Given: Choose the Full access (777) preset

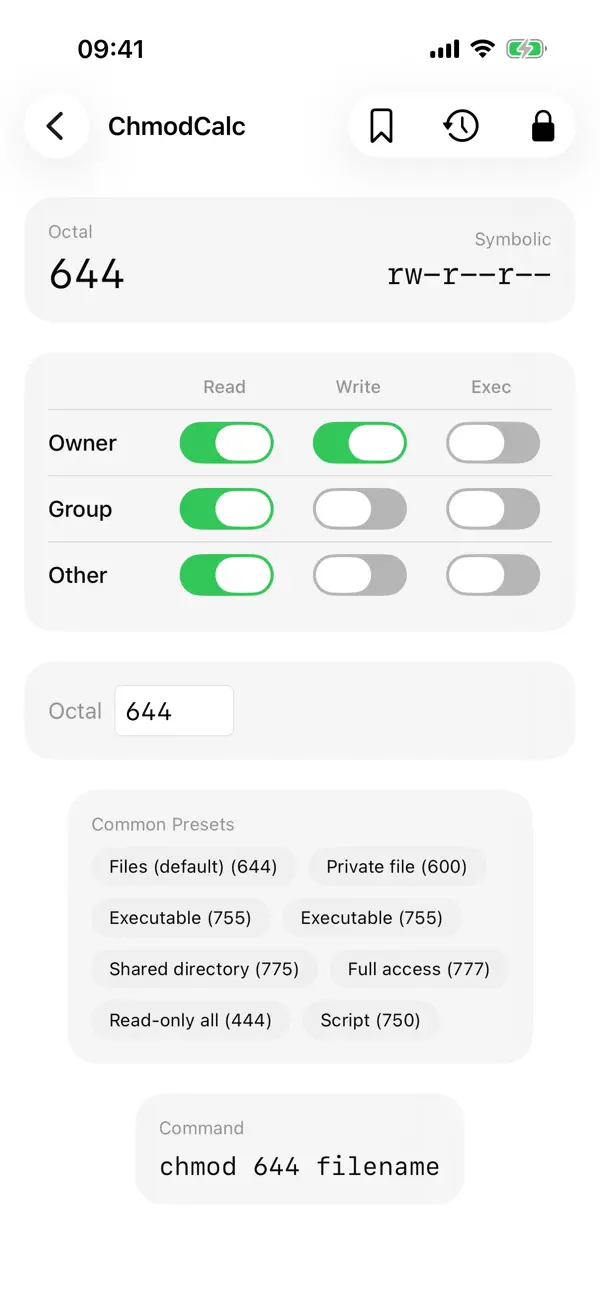Looking at the screenshot, I should click(x=418, y=969).
